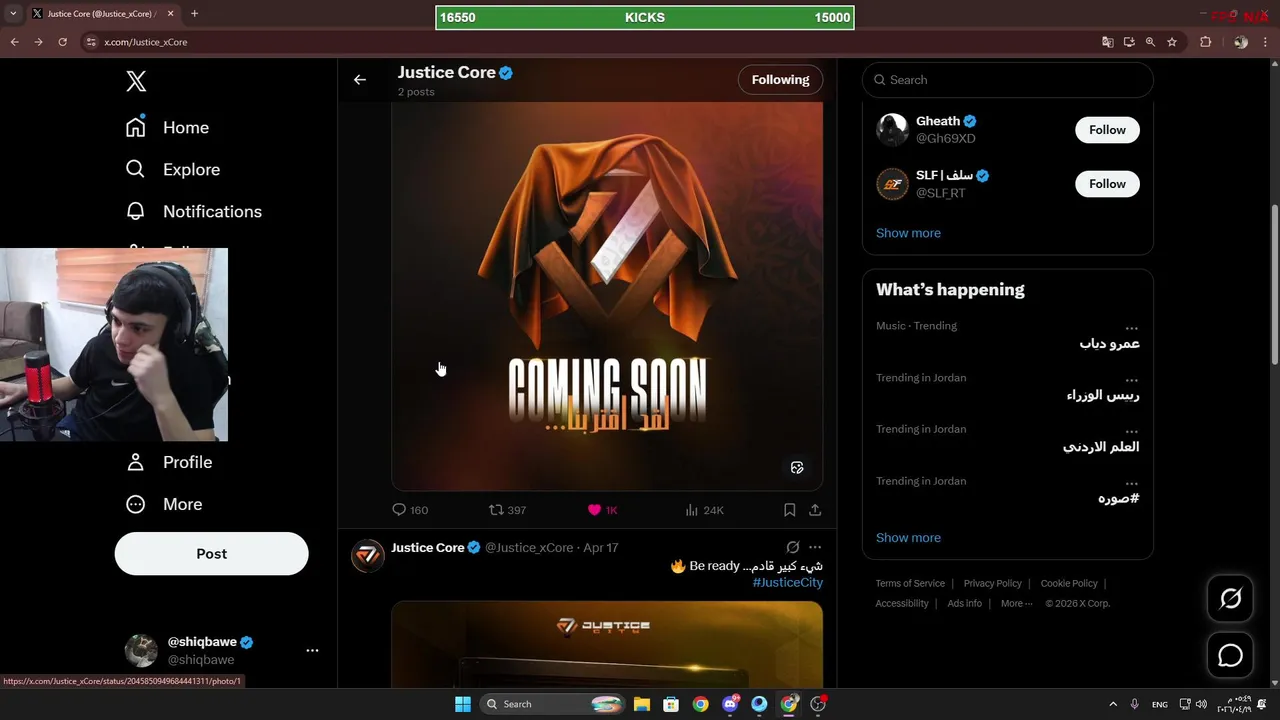Open Discord from the taskbar
This screenshot has width=1280, height=720.
pos(730,704)
